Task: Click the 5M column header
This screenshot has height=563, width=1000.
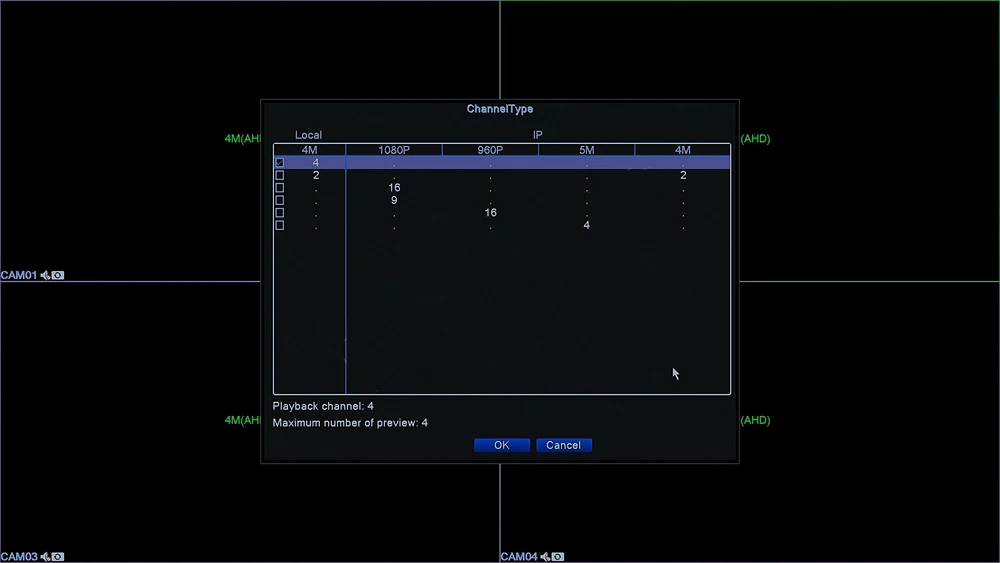Action: pos(587,150)
